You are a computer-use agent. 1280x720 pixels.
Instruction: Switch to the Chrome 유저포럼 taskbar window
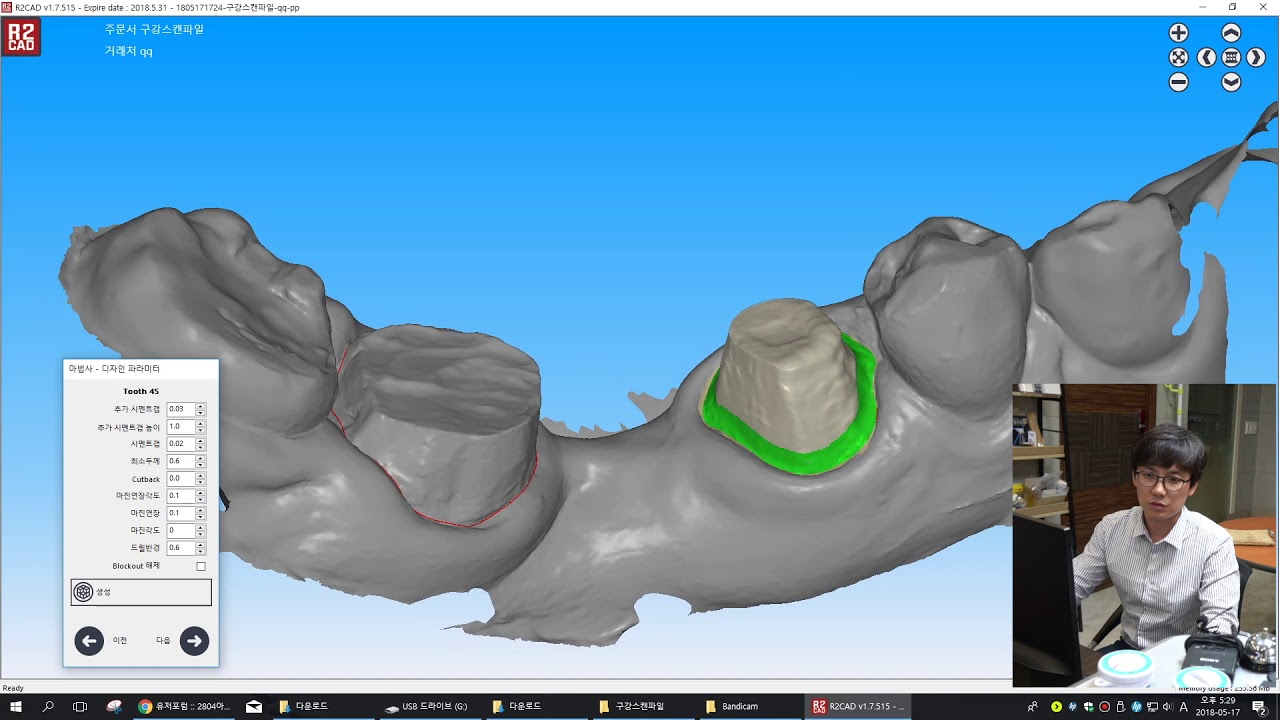(x=185, y=706)
